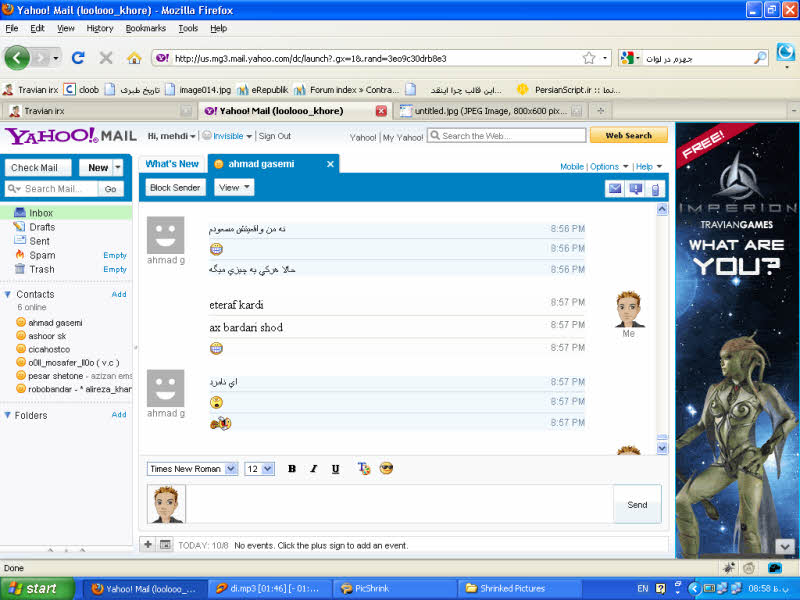The width and height of the screenshot is (800, 600).
Task: Toggle italic text formatting
Action: click(314, 468)
